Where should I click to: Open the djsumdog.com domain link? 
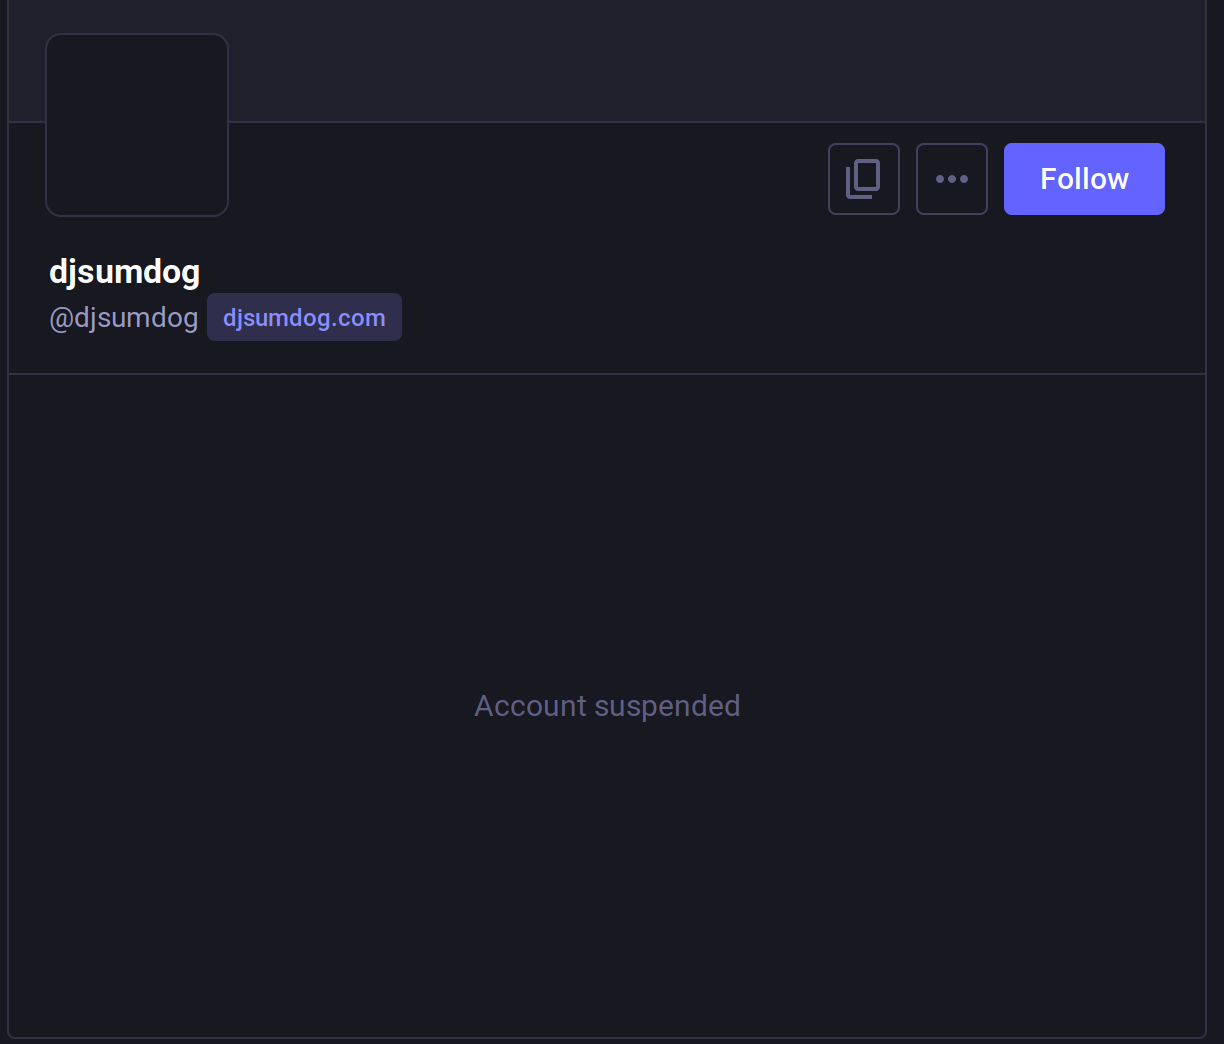(x=304, y=318)
